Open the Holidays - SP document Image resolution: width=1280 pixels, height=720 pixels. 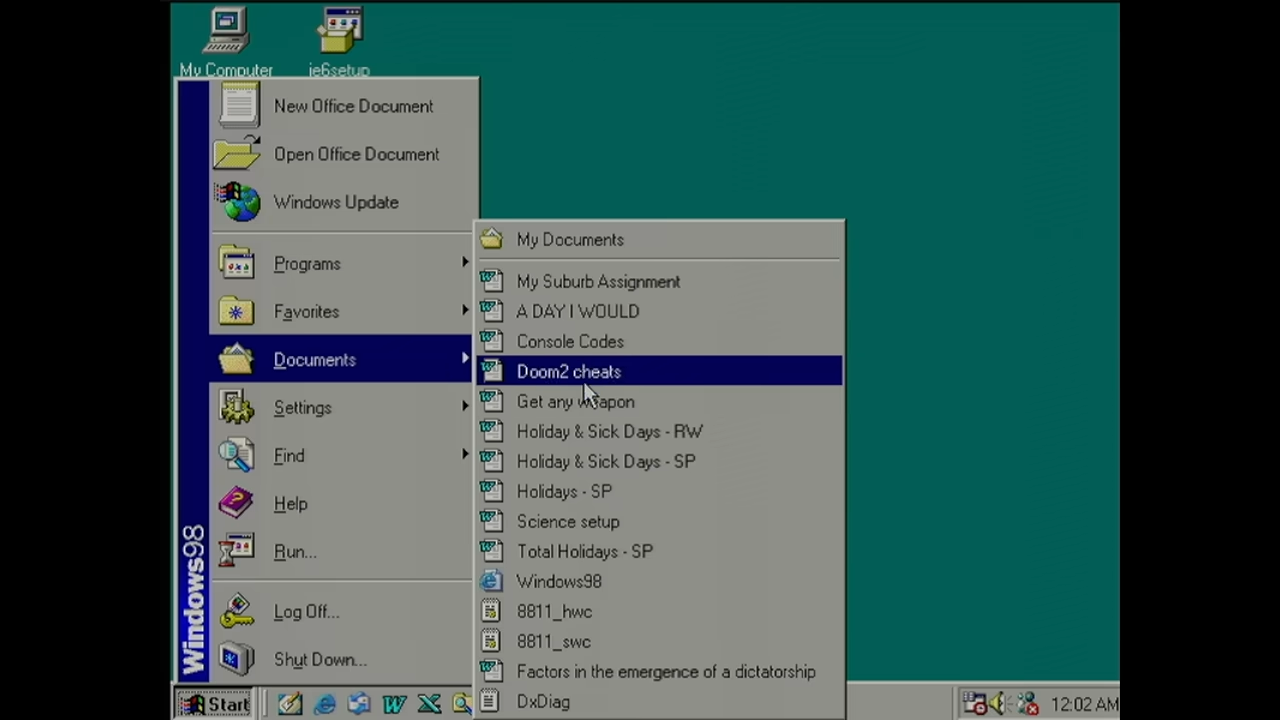click(x=659, y=492)
